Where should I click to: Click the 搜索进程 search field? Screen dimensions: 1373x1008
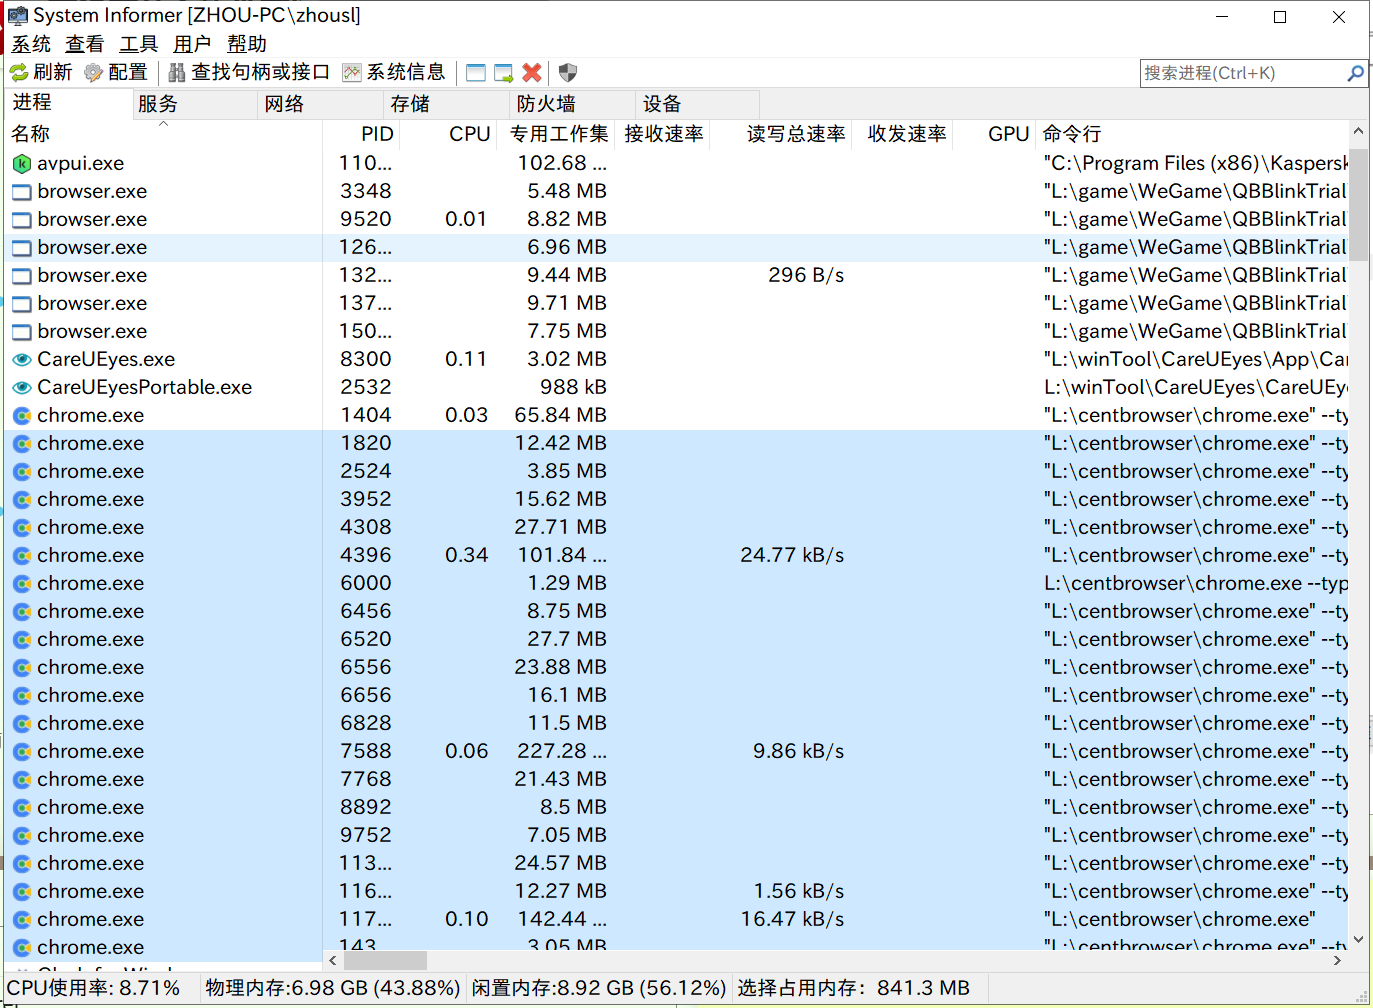click(1240, 73)
